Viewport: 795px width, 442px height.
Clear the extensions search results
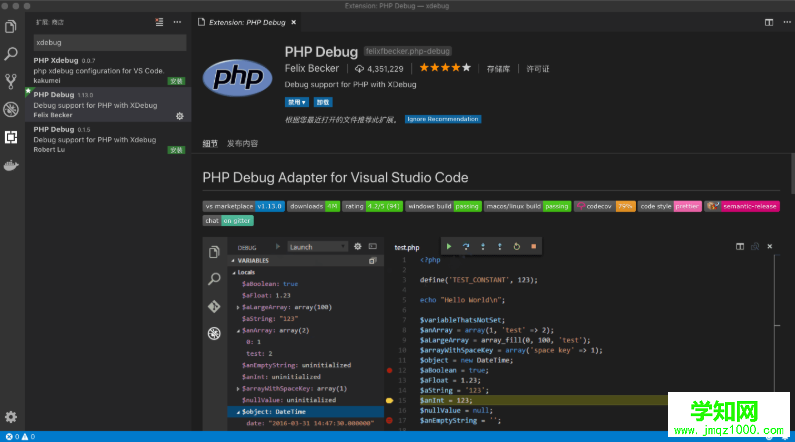pyautogui.click(x=159, y=22)
